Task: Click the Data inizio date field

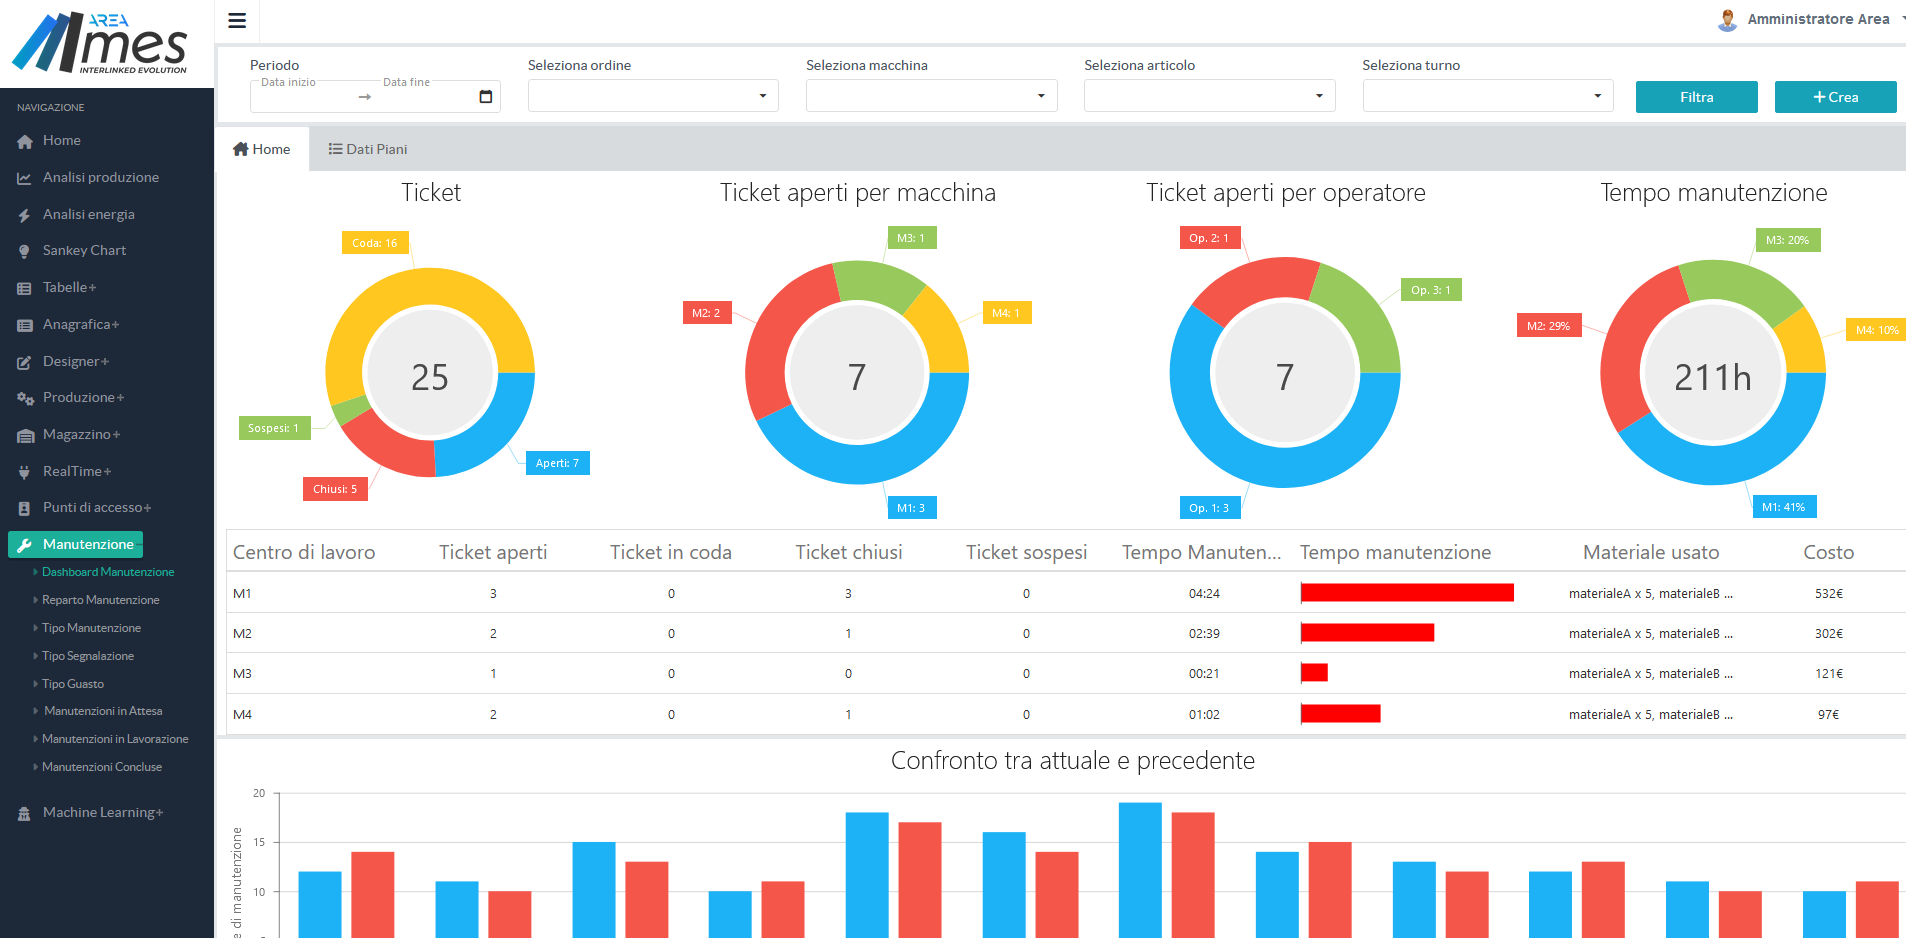Action: pos(303,96)
